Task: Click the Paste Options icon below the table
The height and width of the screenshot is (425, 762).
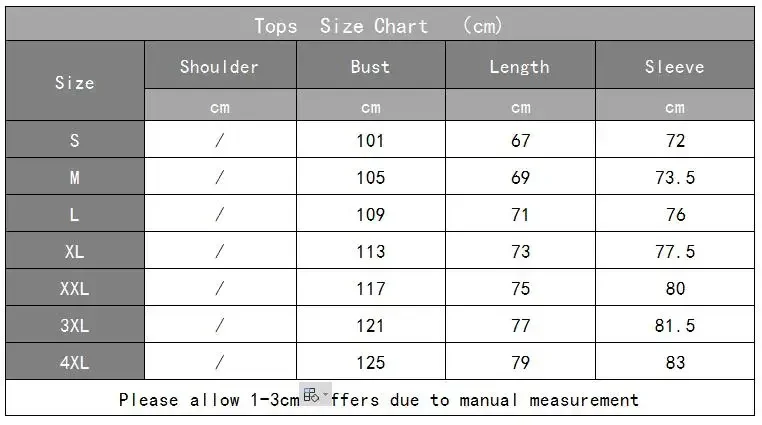Action: tap(310, 394)
